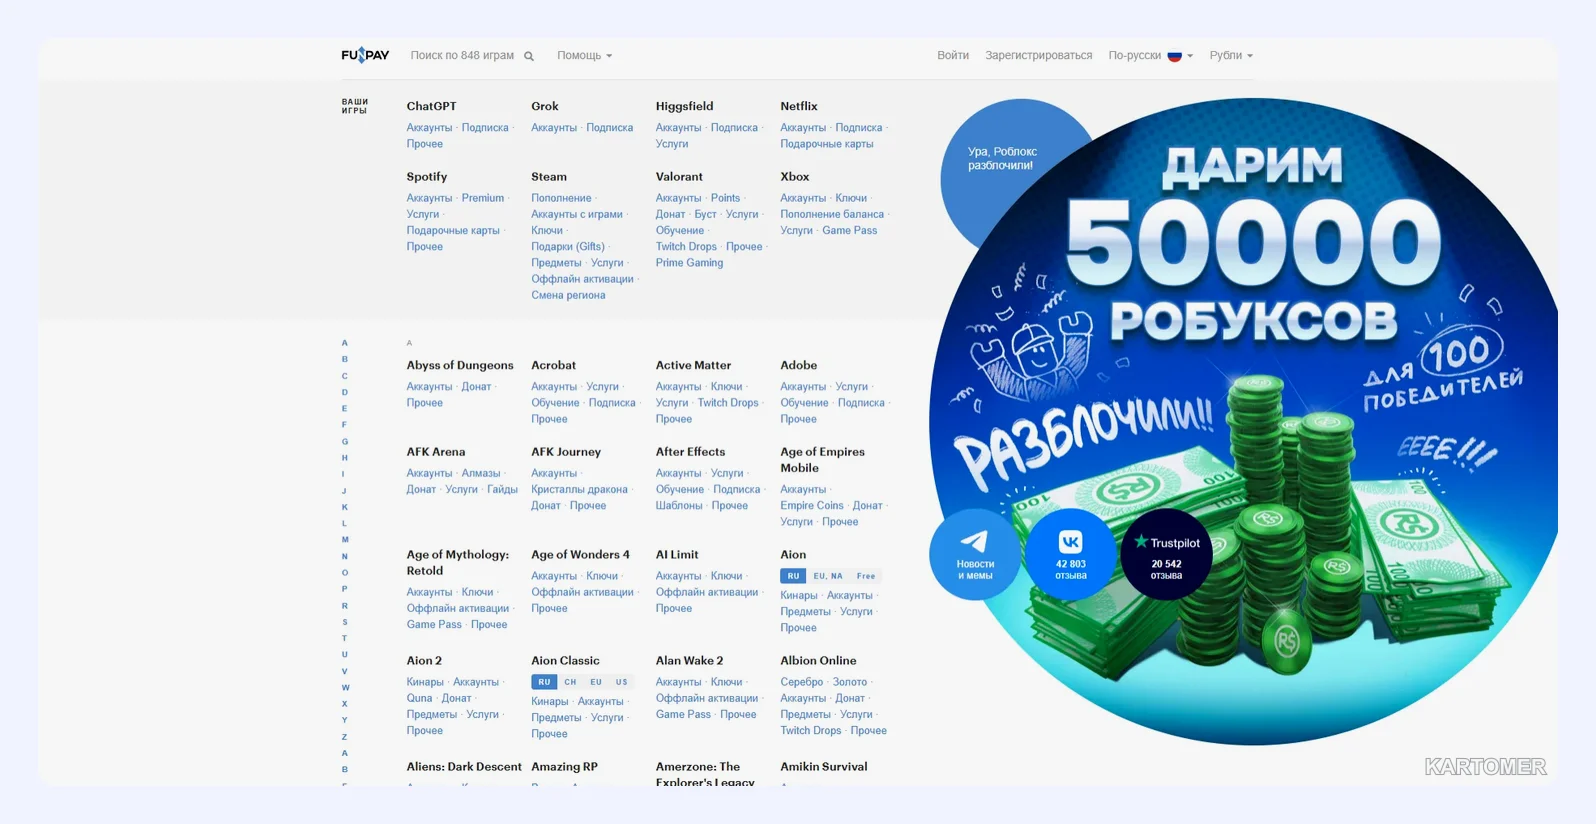Click the search magnifier icon
The image size is (1596, 824).
coord(529,56)
